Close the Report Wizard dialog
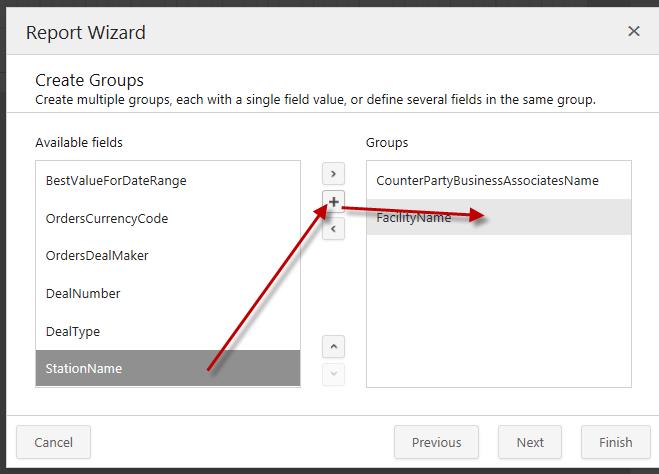This screenshot has width=659, height=474. tap(633, 31)
